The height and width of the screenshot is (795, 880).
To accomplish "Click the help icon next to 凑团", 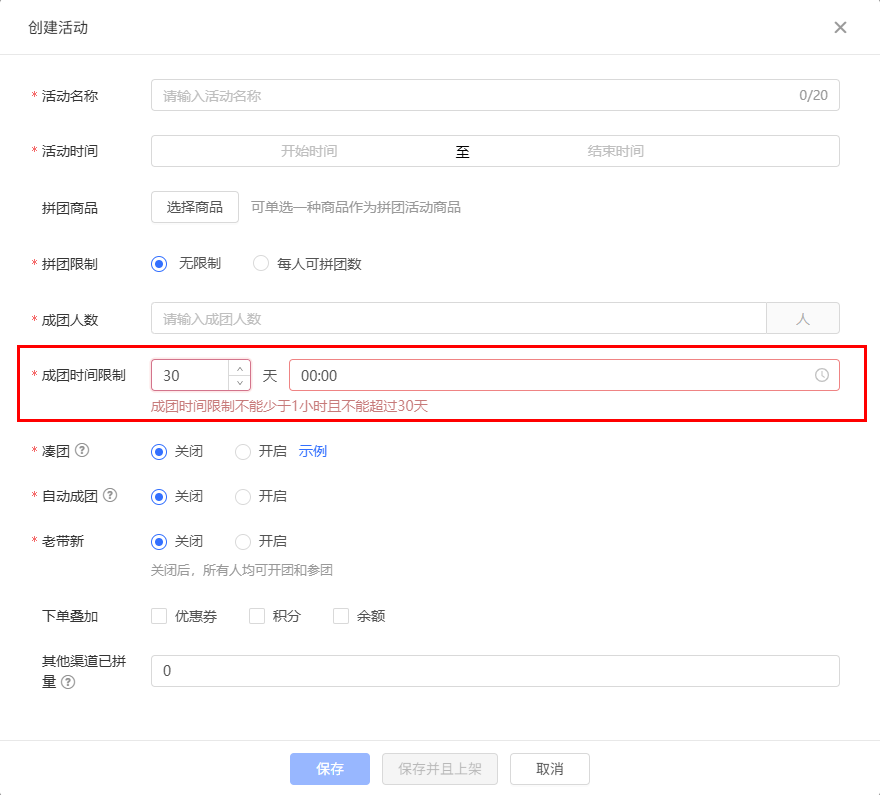I will (x=82, y=451).
